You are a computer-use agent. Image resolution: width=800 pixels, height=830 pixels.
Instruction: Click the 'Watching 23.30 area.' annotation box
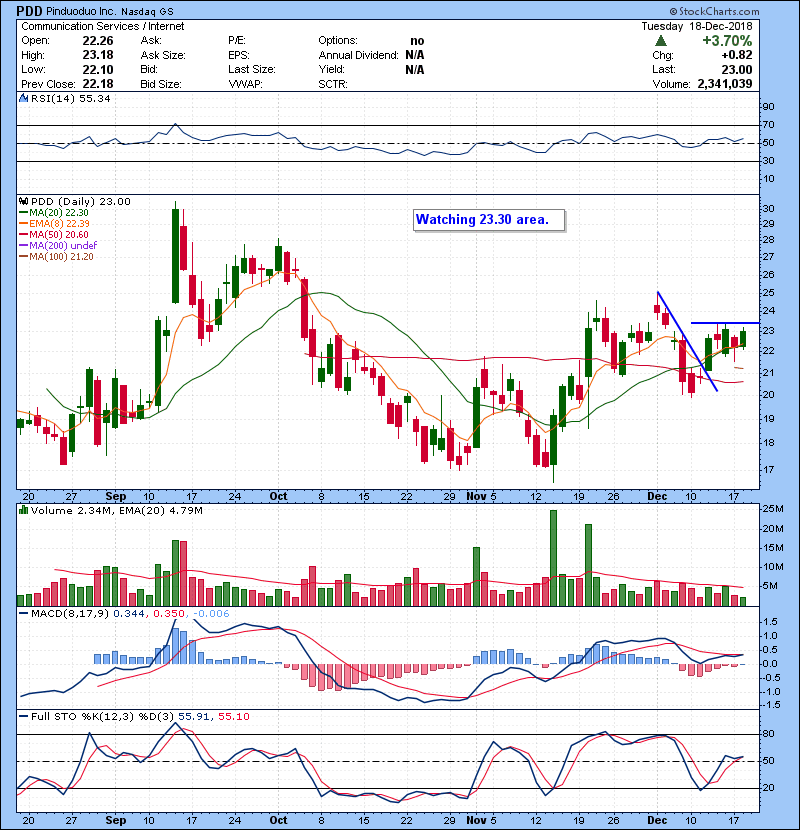489,220
